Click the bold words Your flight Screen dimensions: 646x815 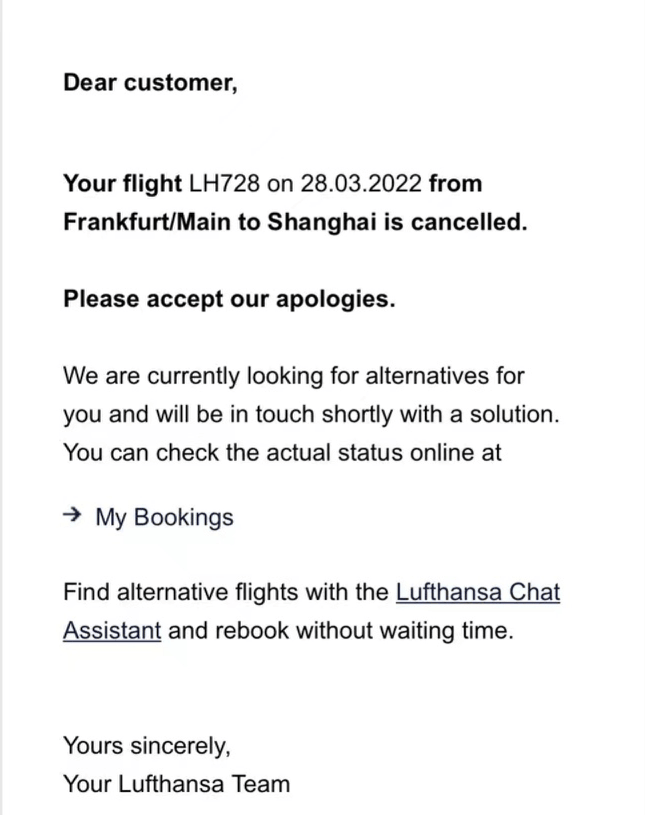(x=122, y=183)
